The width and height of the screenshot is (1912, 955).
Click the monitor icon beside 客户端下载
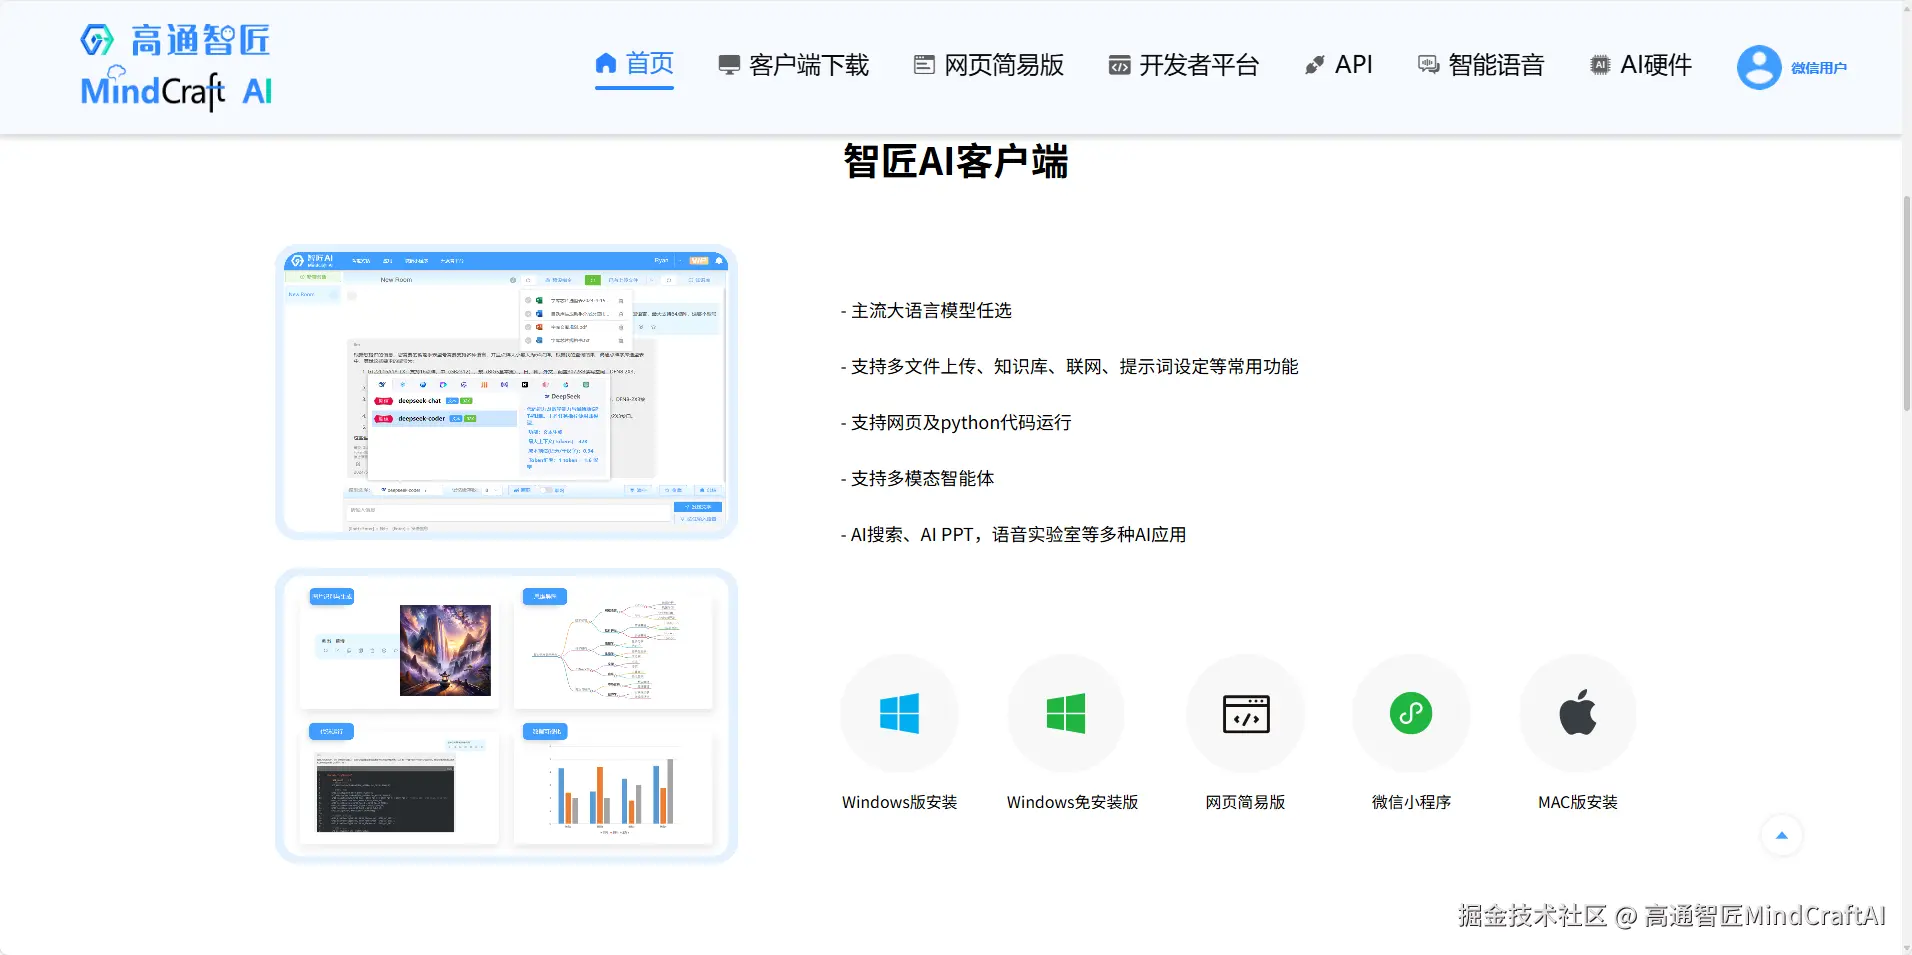coord(729,66)
